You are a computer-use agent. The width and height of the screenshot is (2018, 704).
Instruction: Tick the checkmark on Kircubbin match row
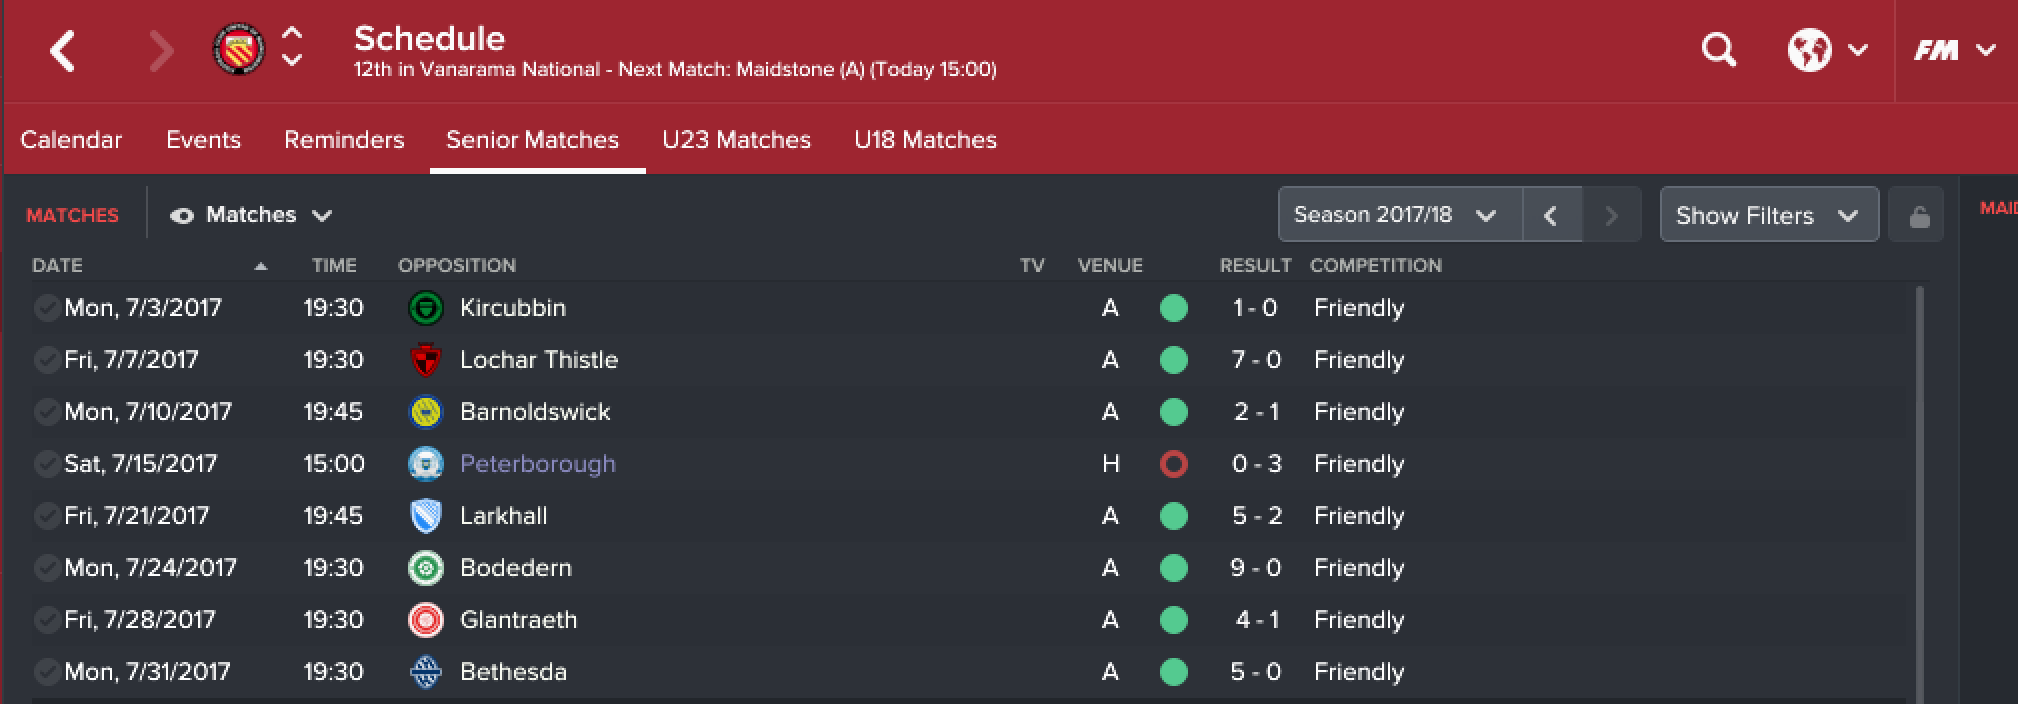(x=46, y=308)
